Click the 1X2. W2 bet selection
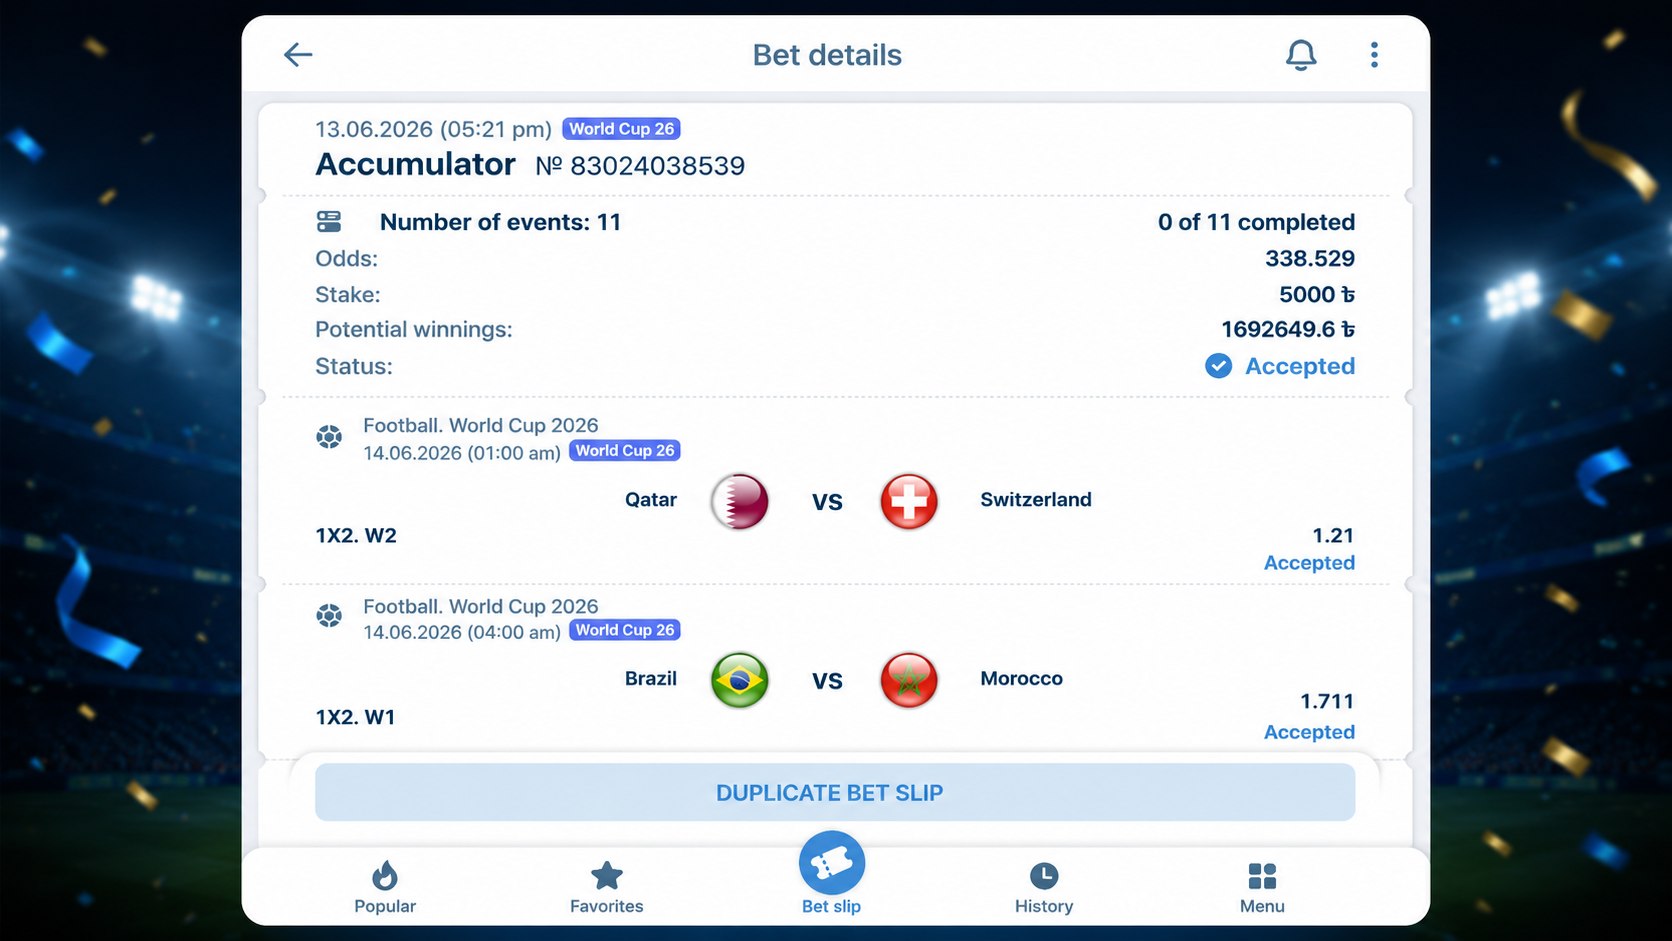1672x941 pixels. pos(356,536)
